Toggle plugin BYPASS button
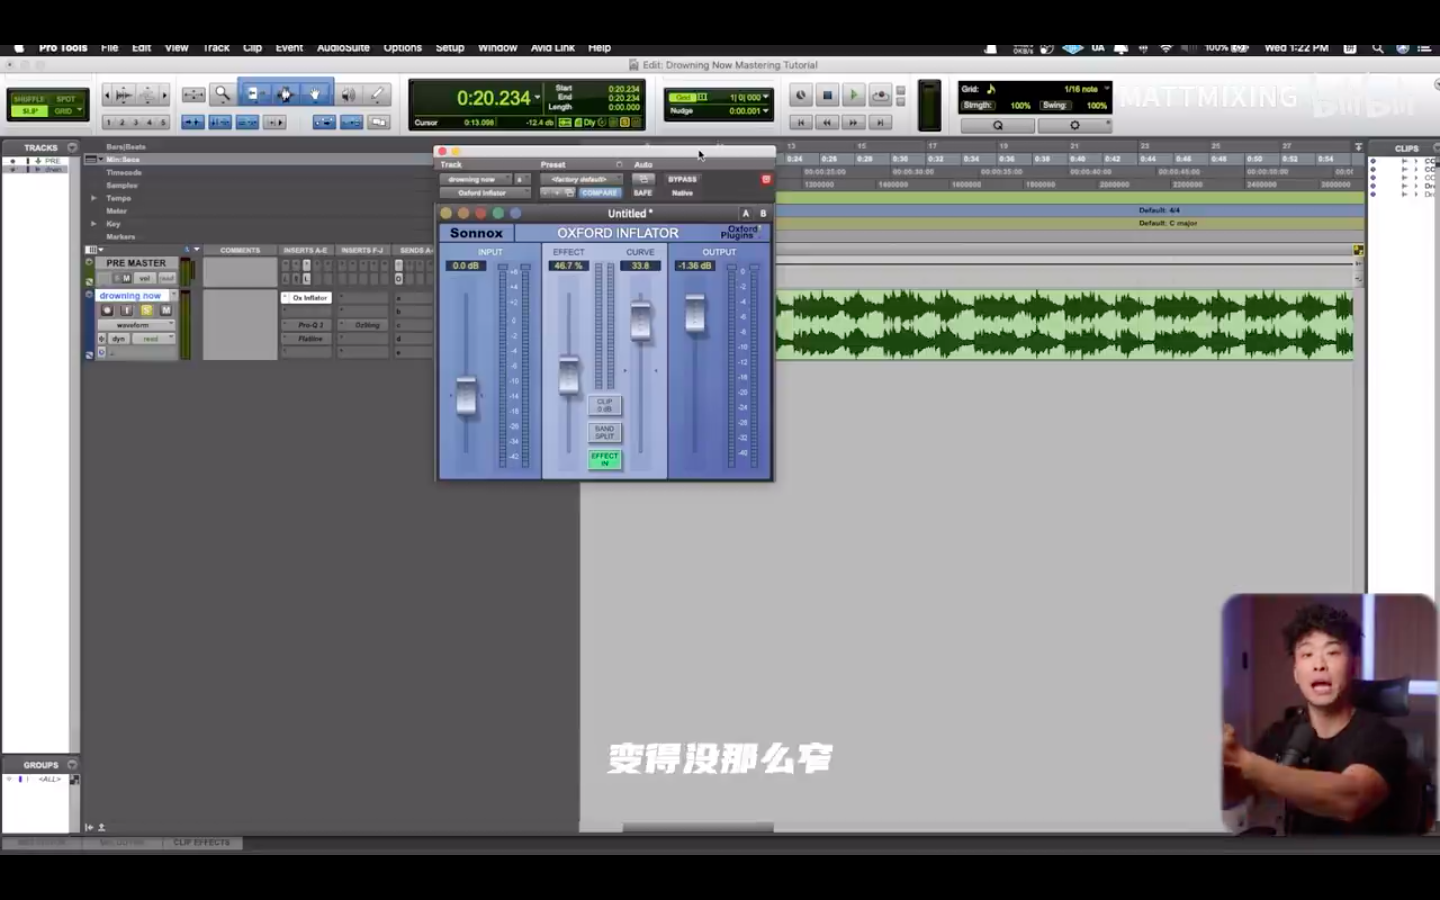This screenshot has height=900, width=1440. tap(682, 179)
